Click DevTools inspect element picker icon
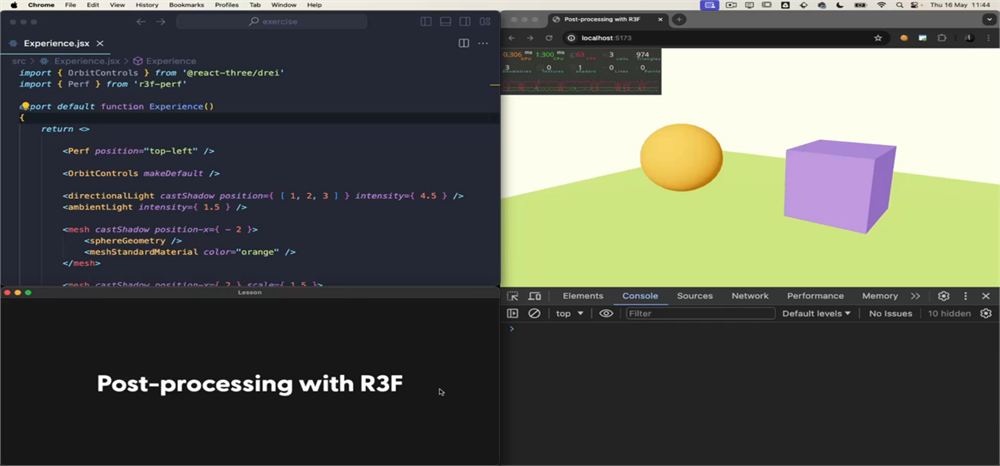This screenshot has width=1000, height=466. click(512, 296)
